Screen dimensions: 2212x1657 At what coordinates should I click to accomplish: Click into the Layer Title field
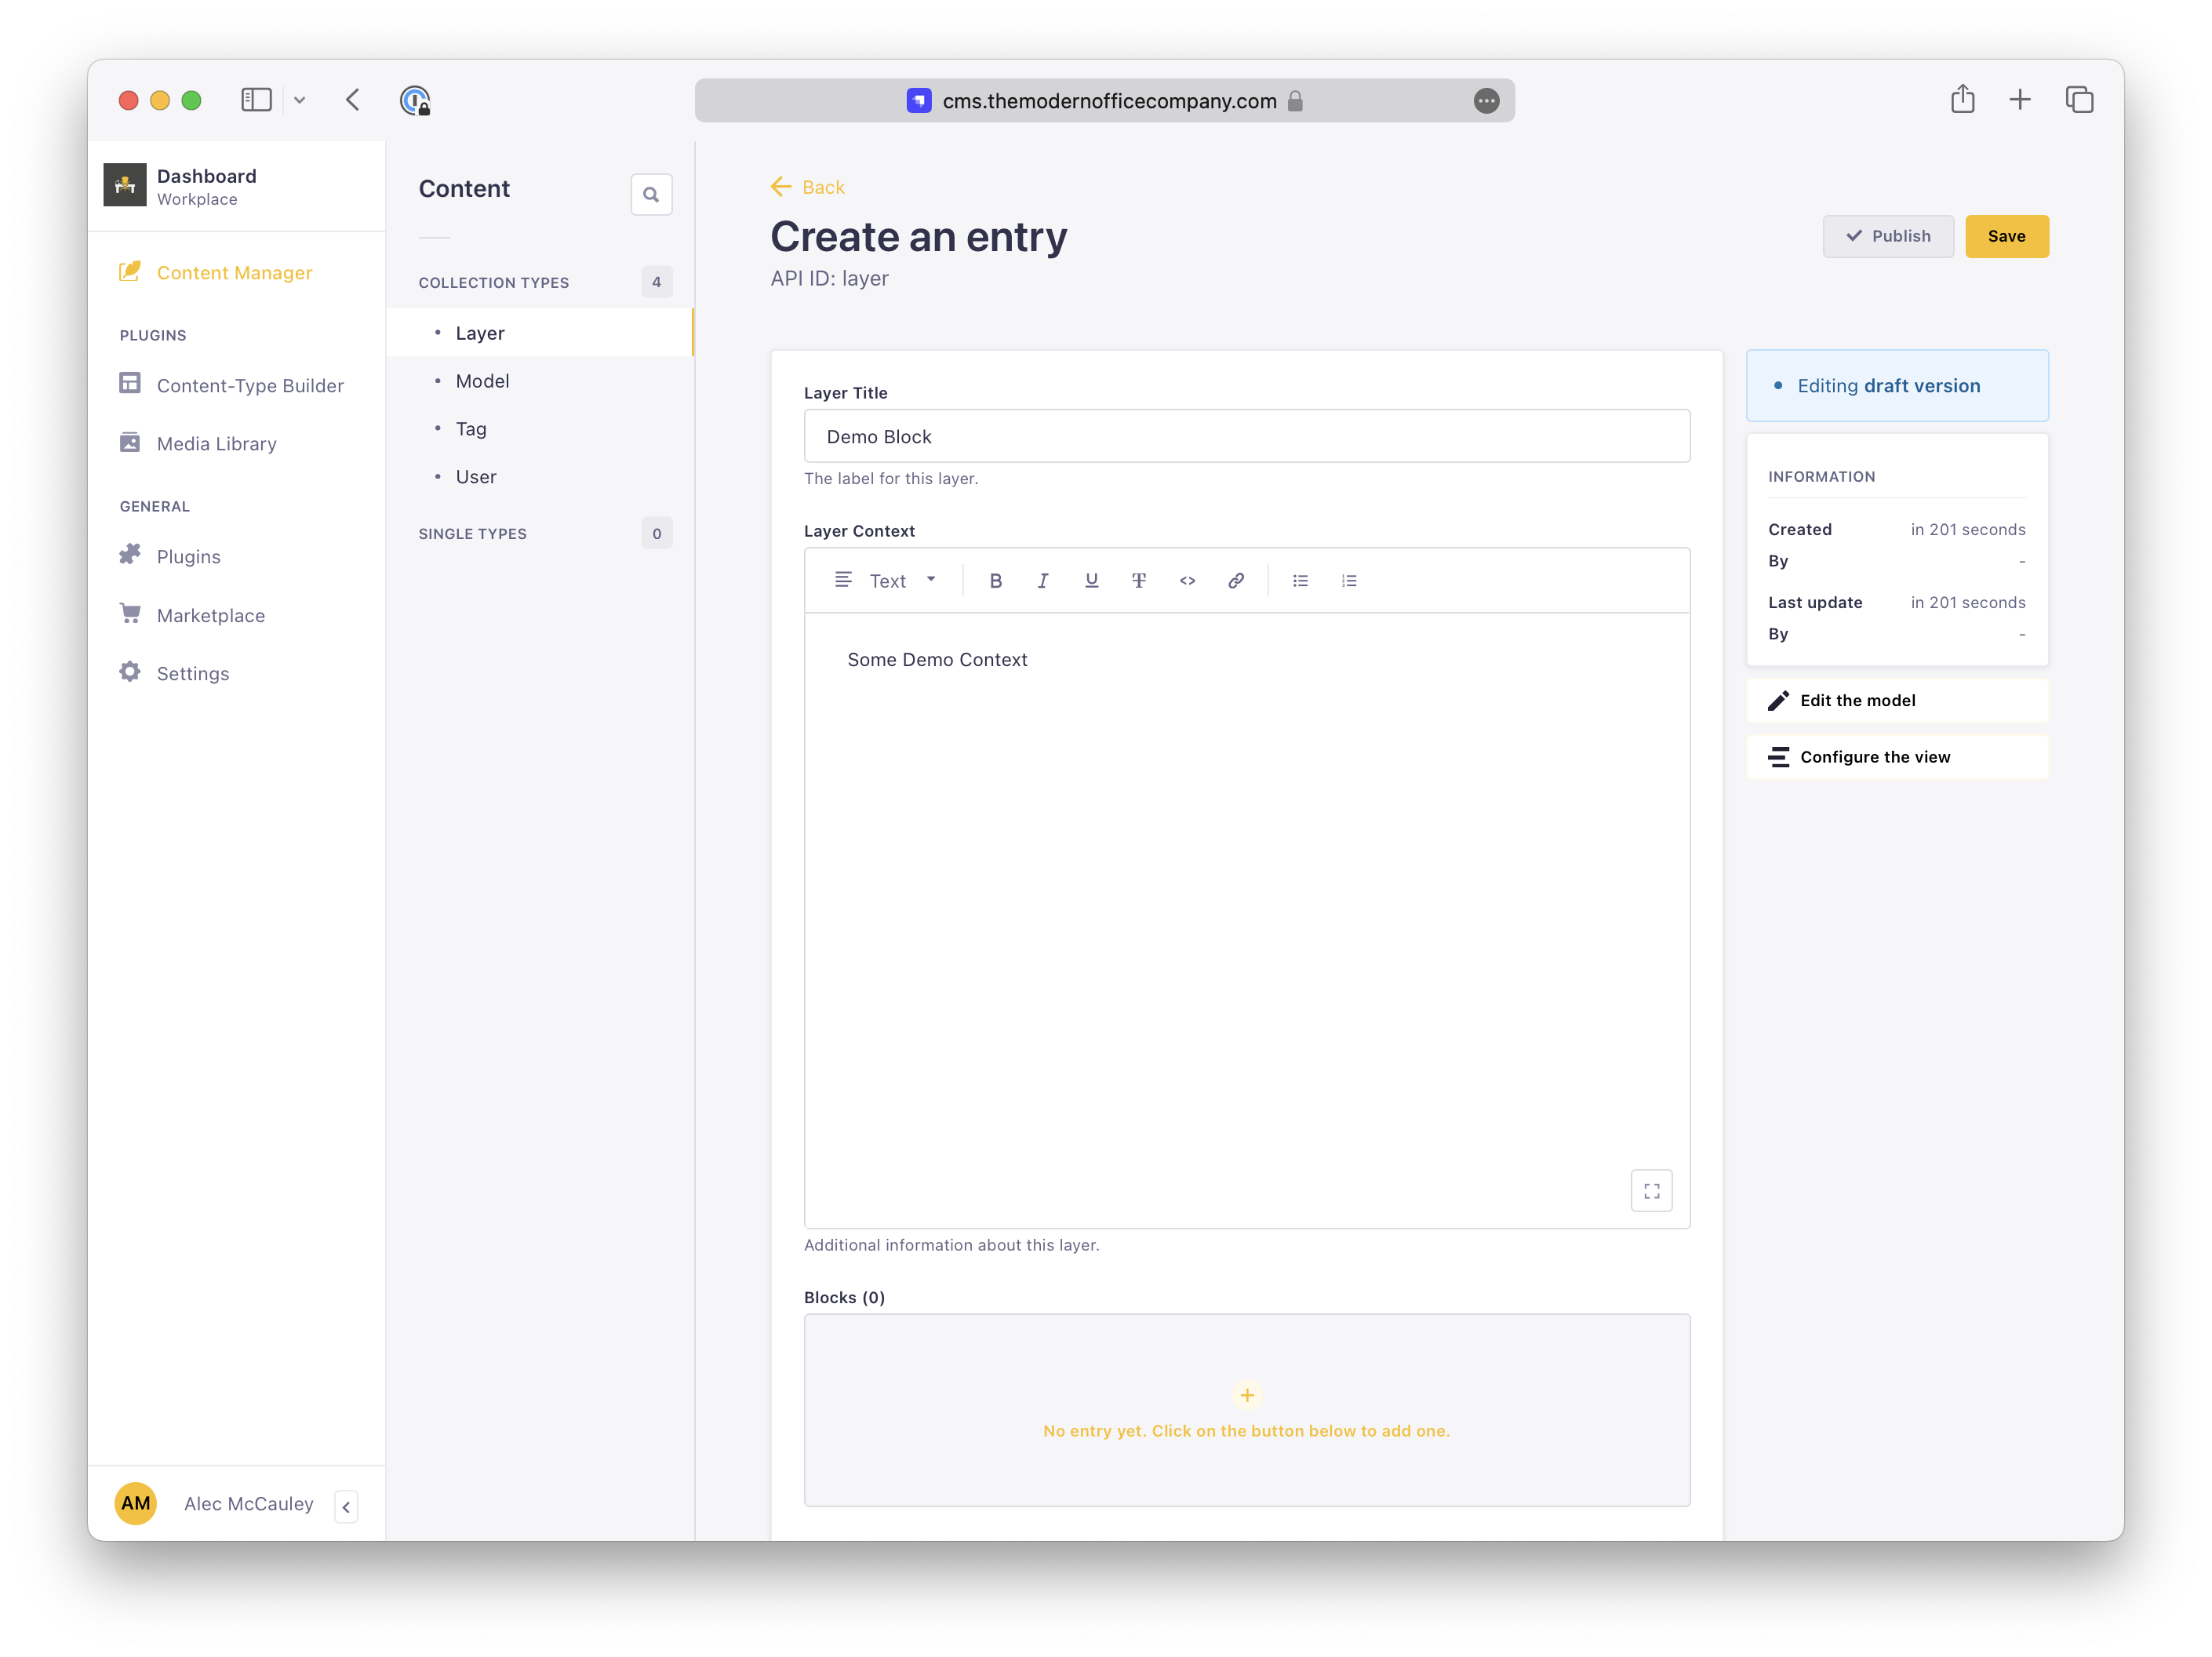coord(1246,437)
